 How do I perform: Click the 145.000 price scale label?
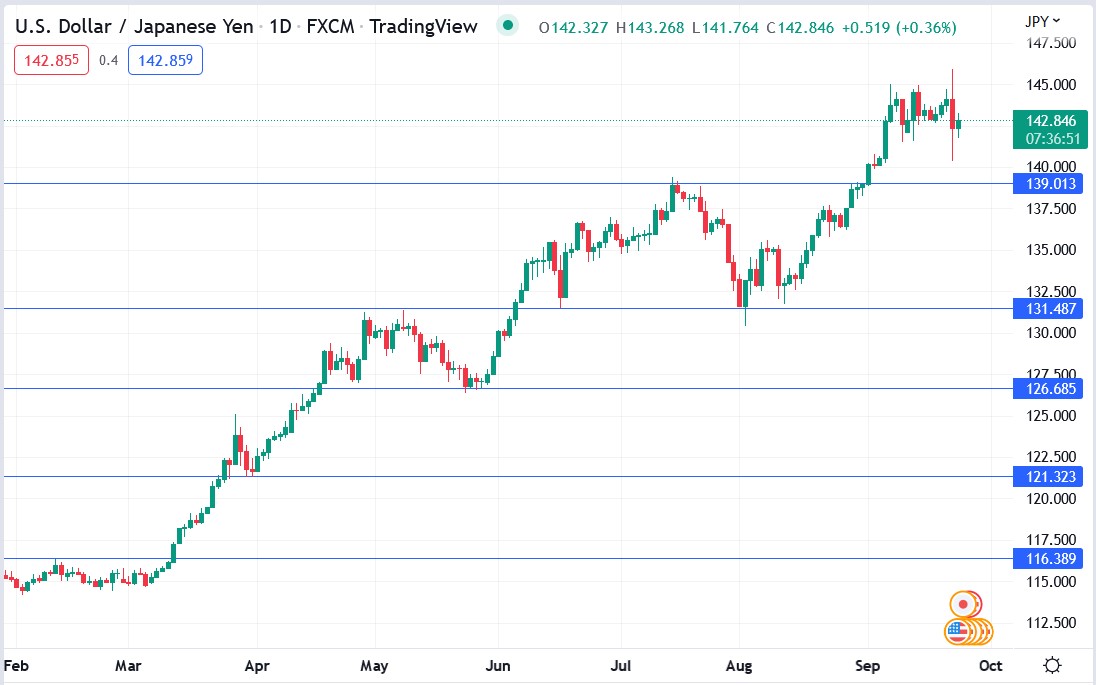pos(1051,85)
